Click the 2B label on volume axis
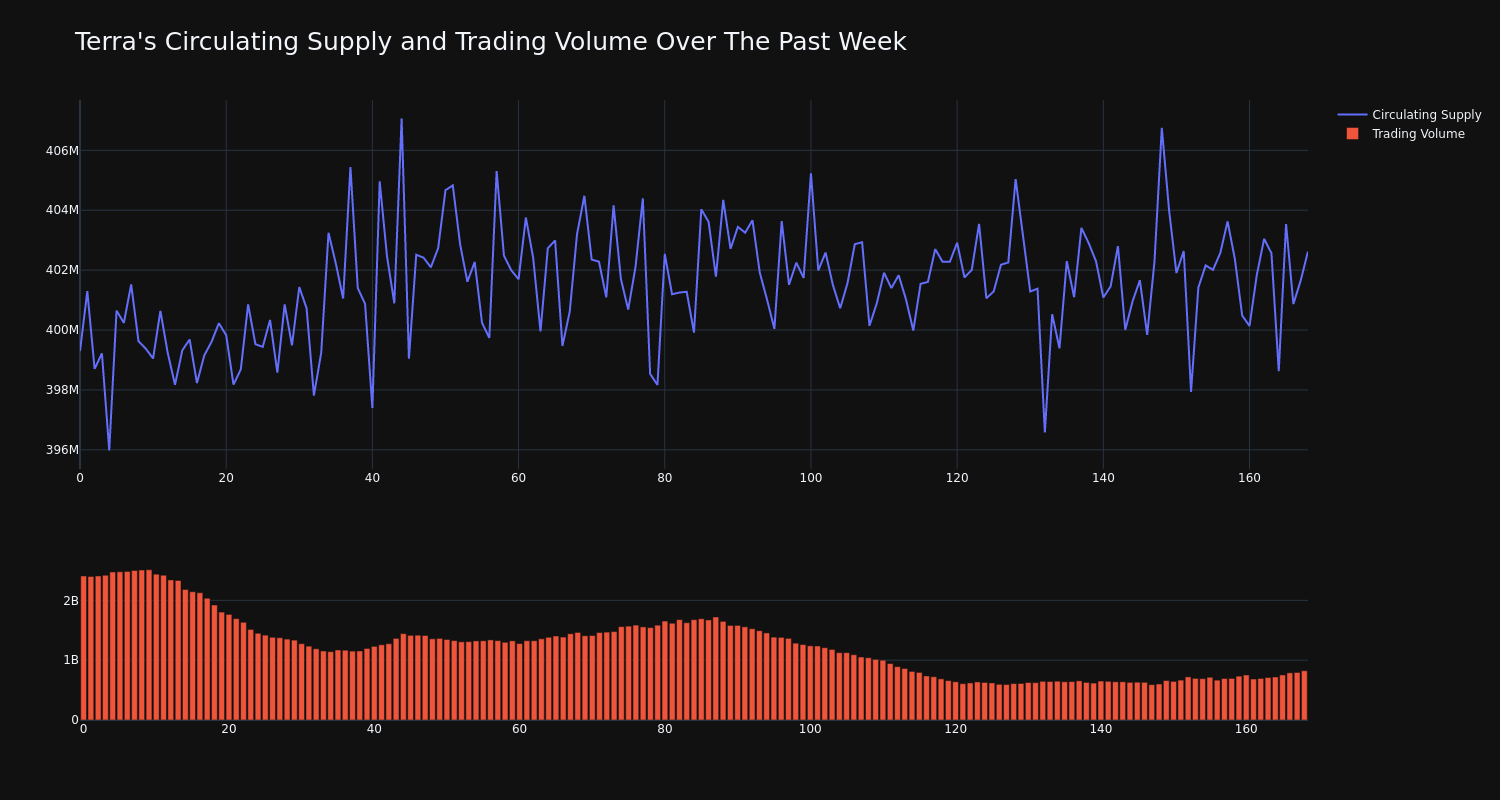Screen dimensions: 1500x800 click(x=71, y=601)
